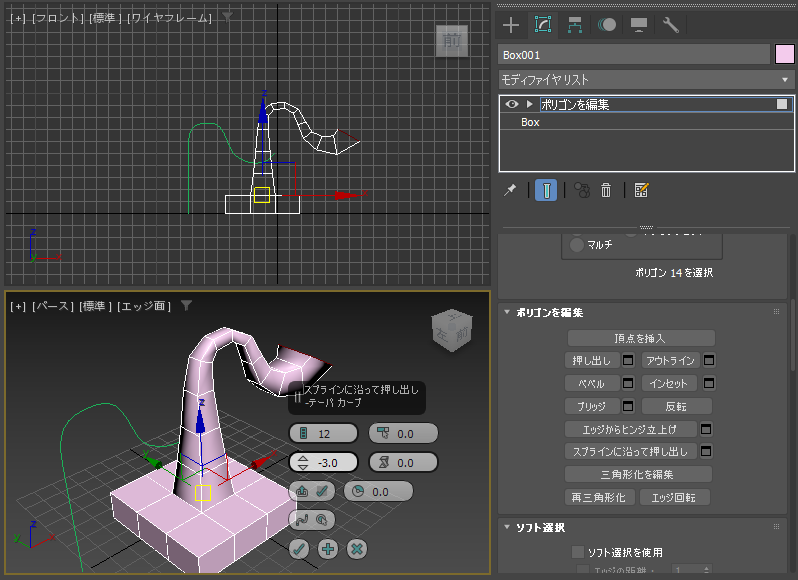This screenshot has width=798, height=580.
Task: Cancel the caddy with the X icon
Action: (x=357, y=549)
